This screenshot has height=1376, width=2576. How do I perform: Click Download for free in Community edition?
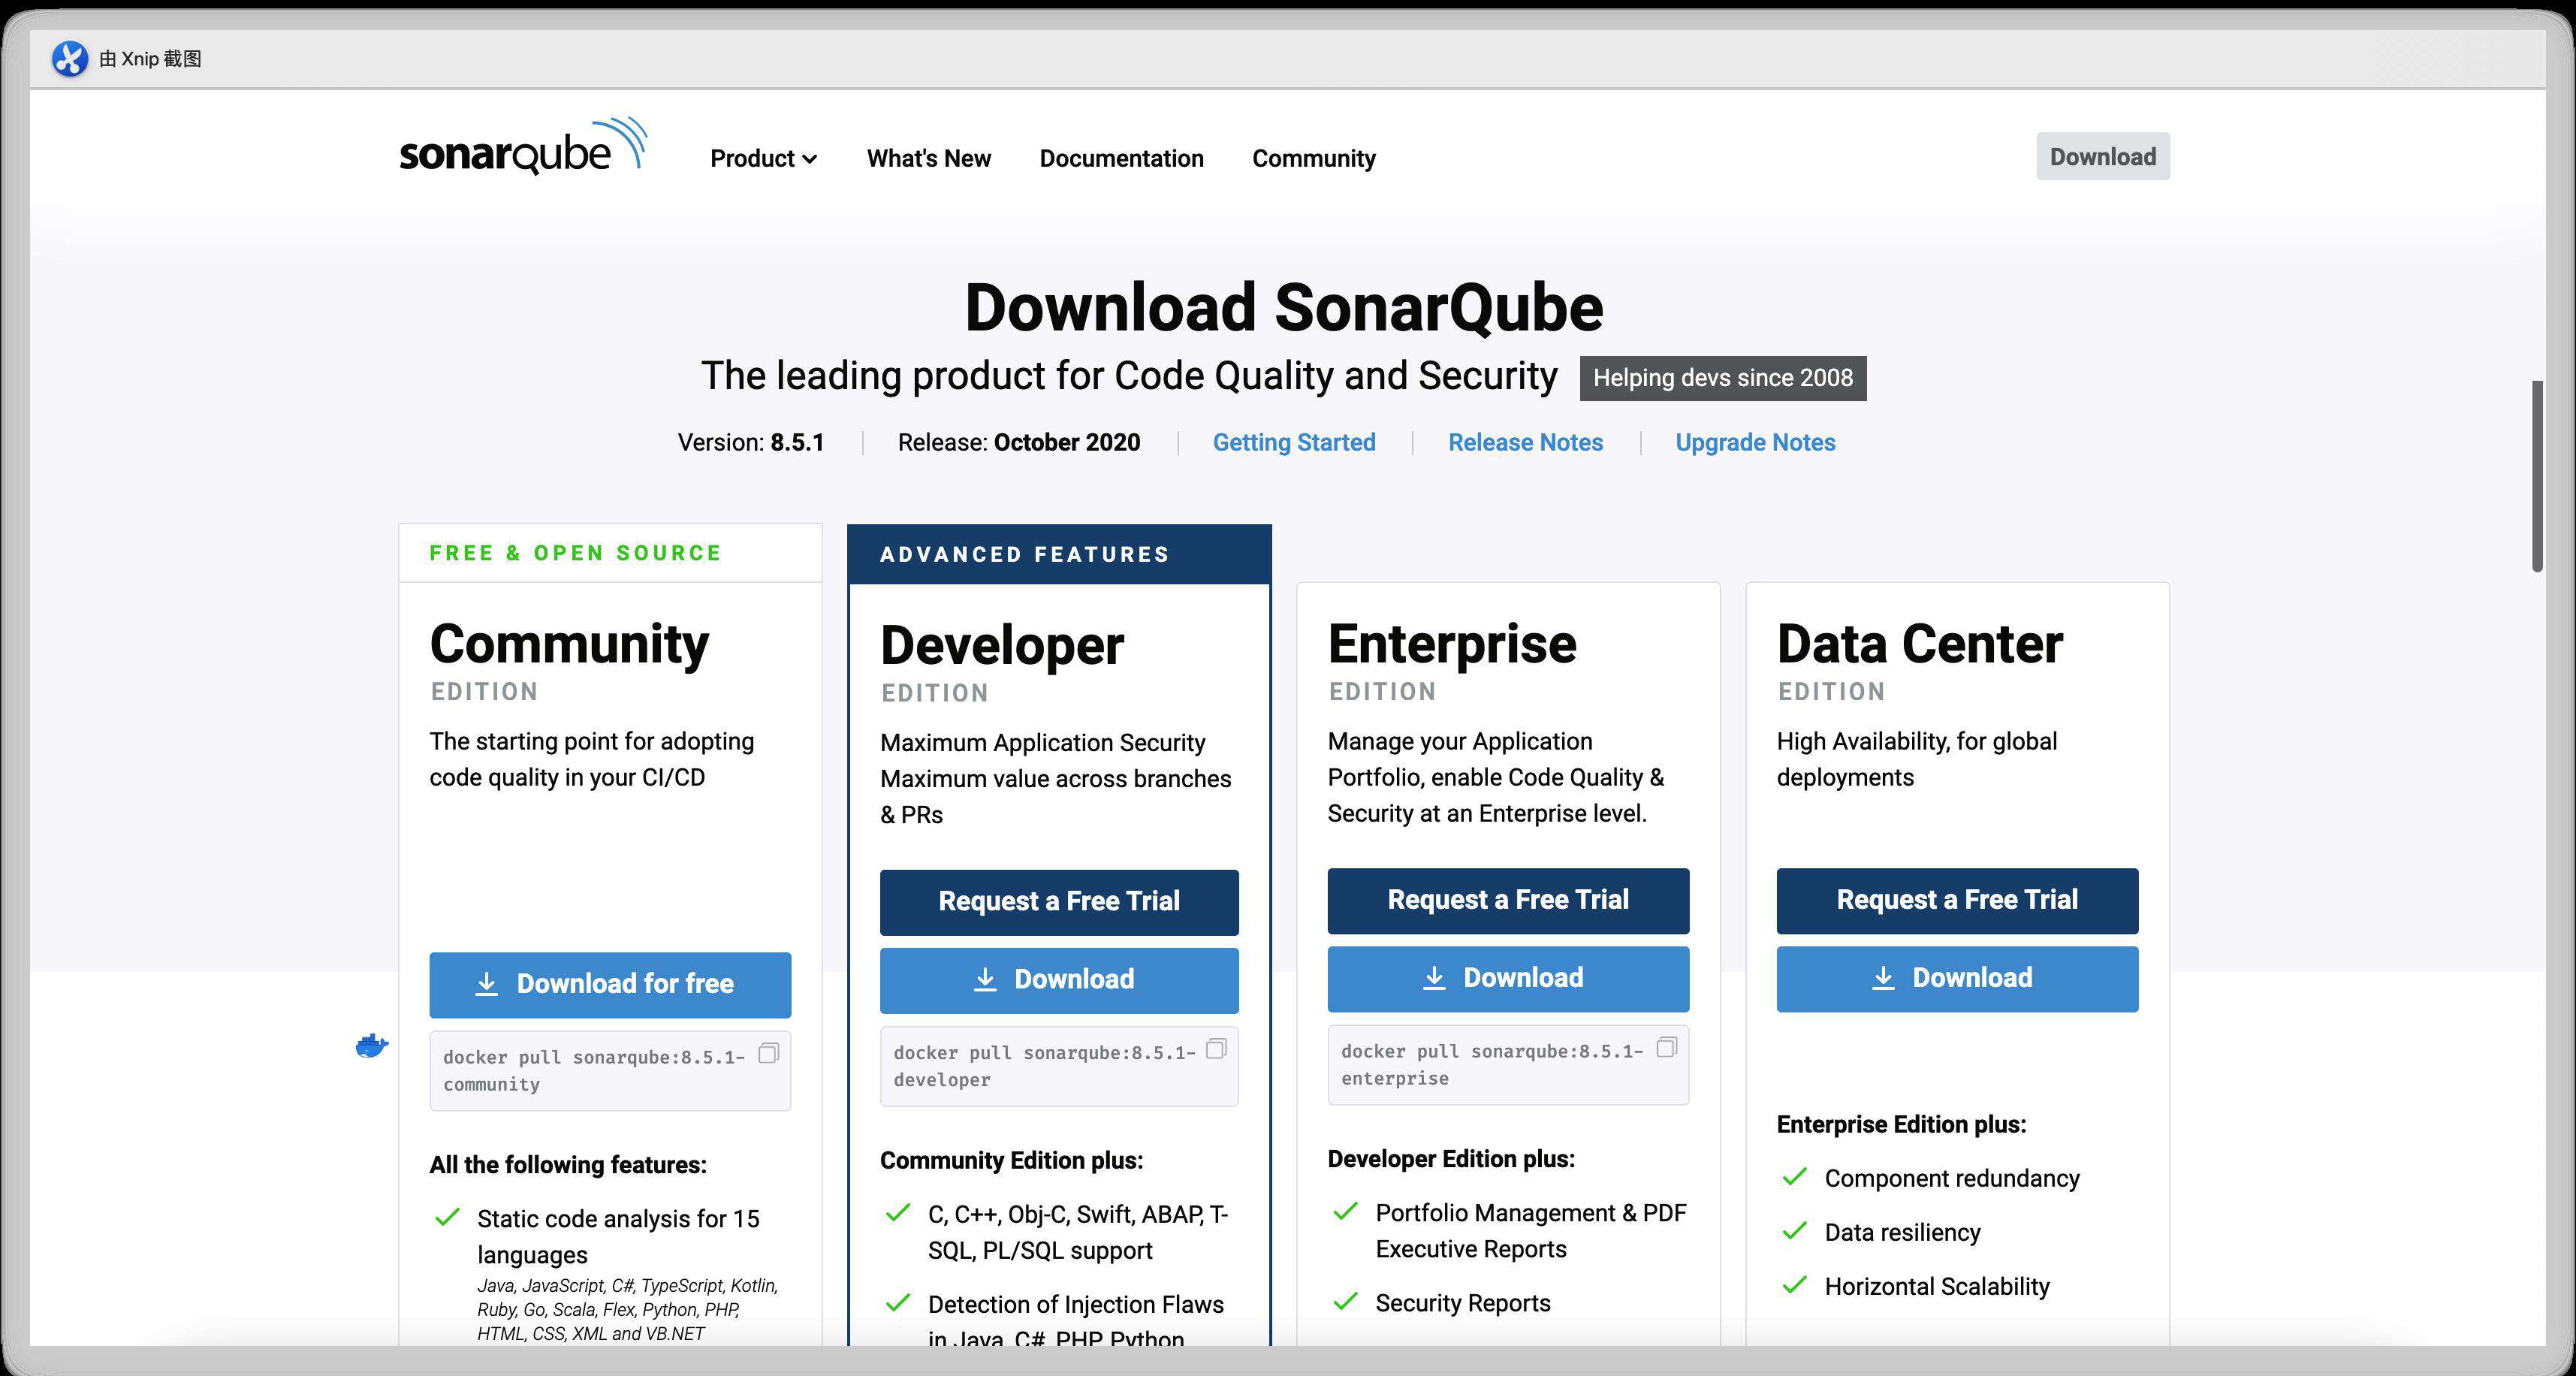[x=610, y=984]
